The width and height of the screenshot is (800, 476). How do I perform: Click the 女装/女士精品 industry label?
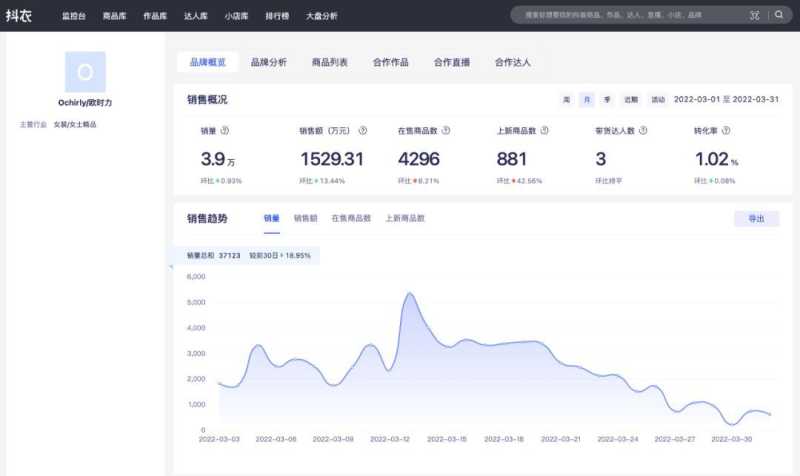75,124
